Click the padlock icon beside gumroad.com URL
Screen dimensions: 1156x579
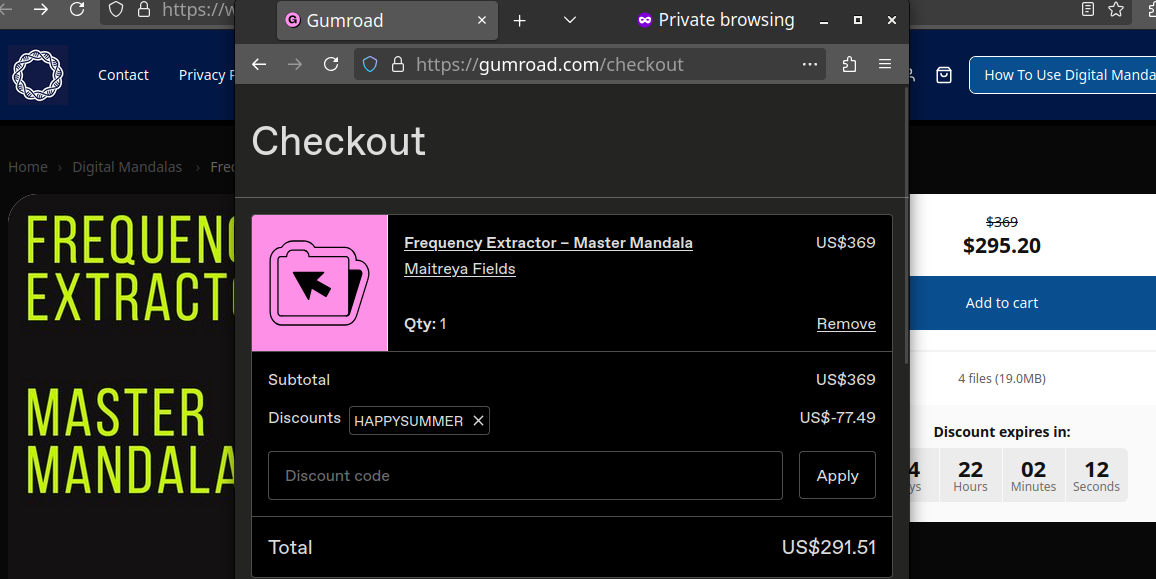coord(397,64)
